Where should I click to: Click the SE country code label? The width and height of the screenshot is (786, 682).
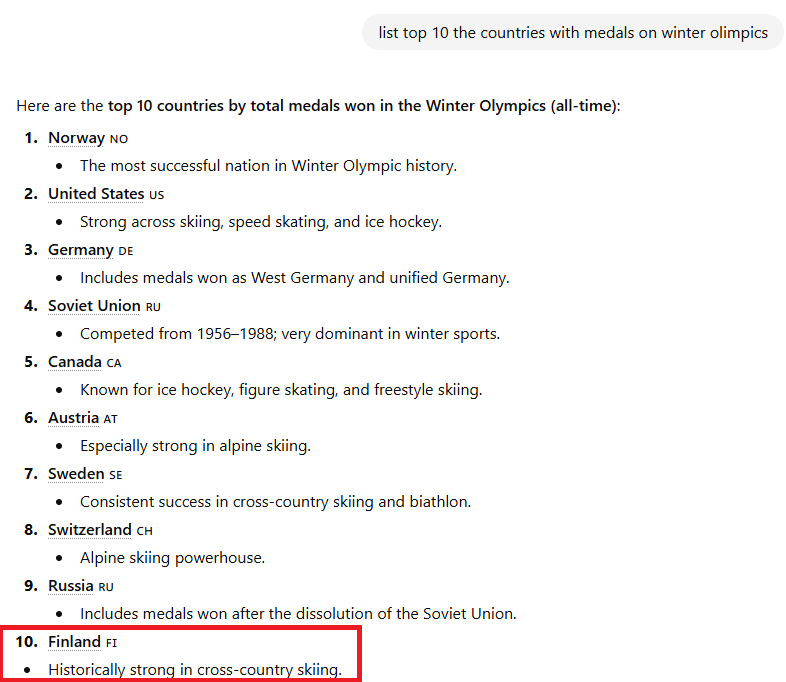pos(116,476)
